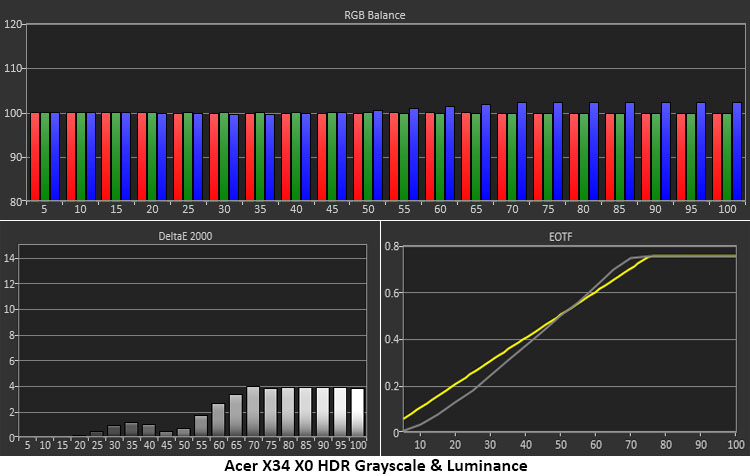Click the 110 label on RGB Balance y-axis
Viewport: 750px width, 476px height.
pos(13,68)
